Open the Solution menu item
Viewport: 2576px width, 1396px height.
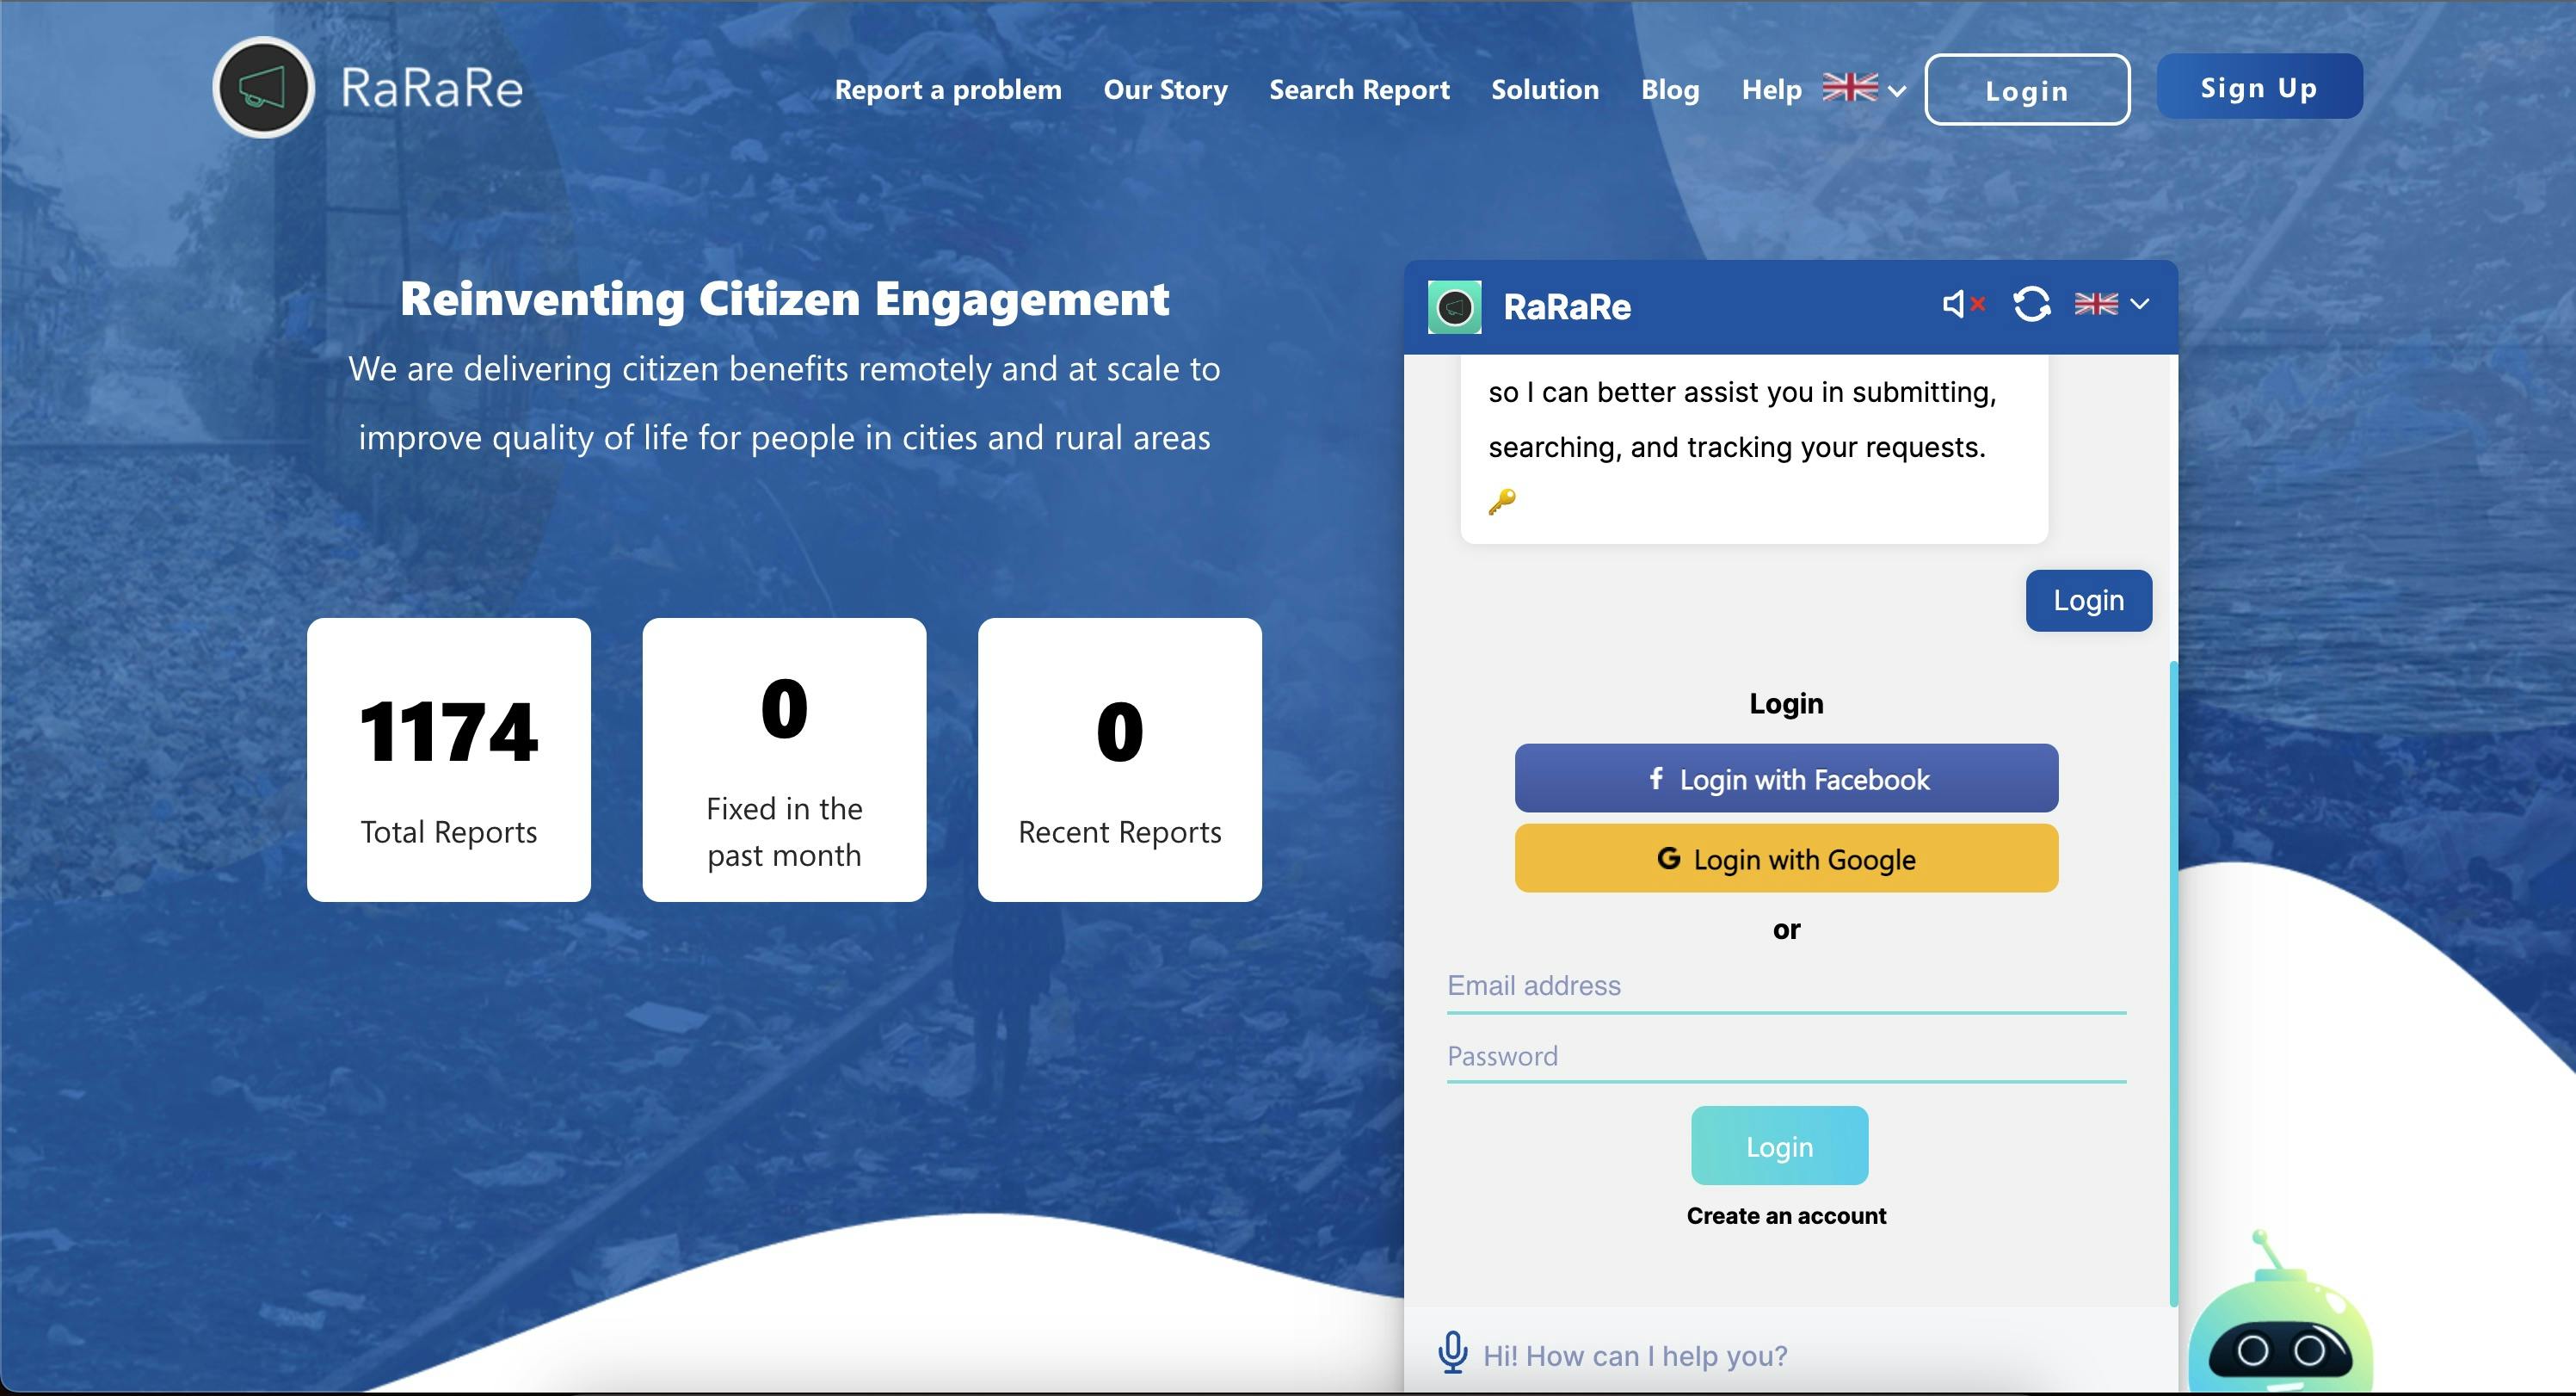click(x=1545, y=90)
